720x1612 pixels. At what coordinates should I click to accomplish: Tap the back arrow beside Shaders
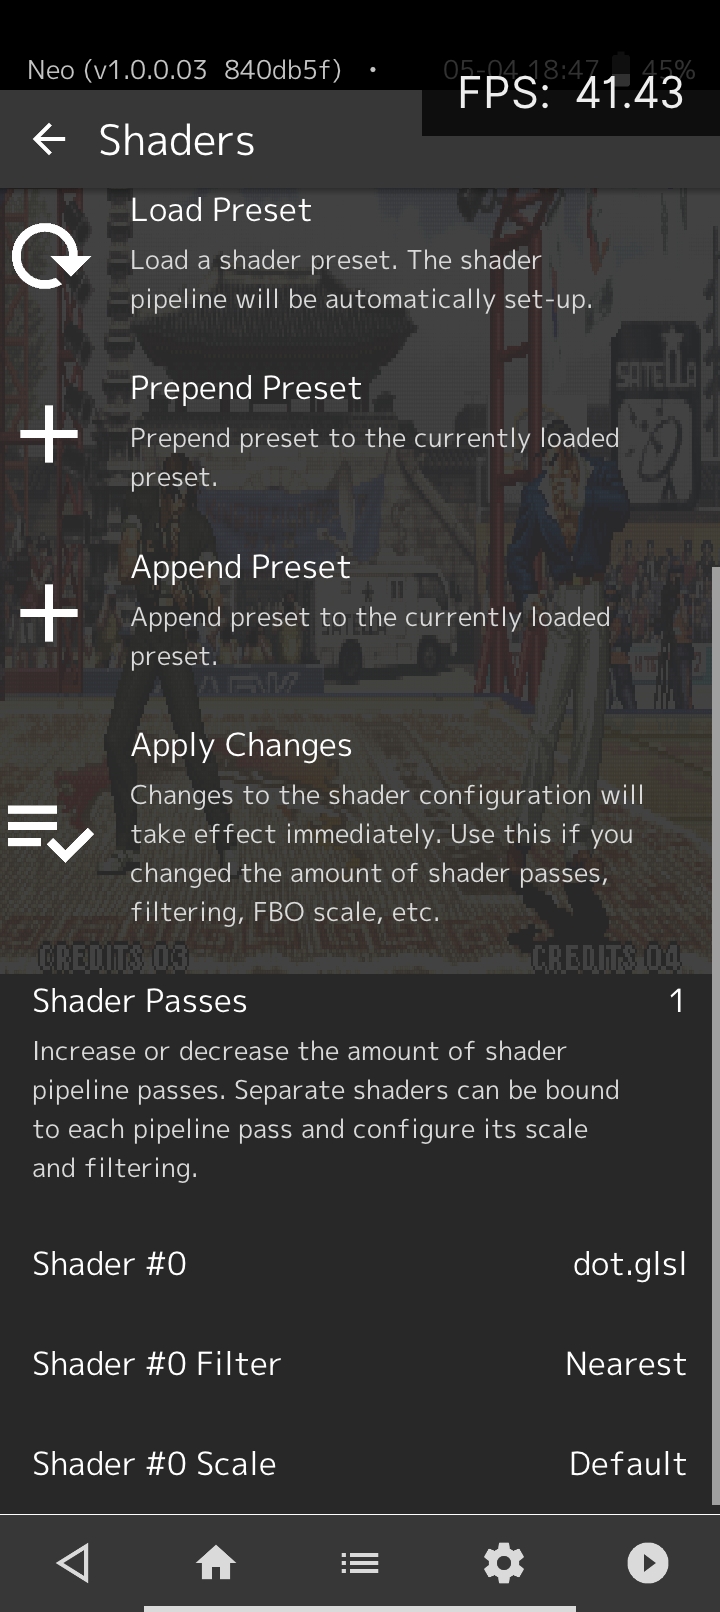click(x=49, y=140)
